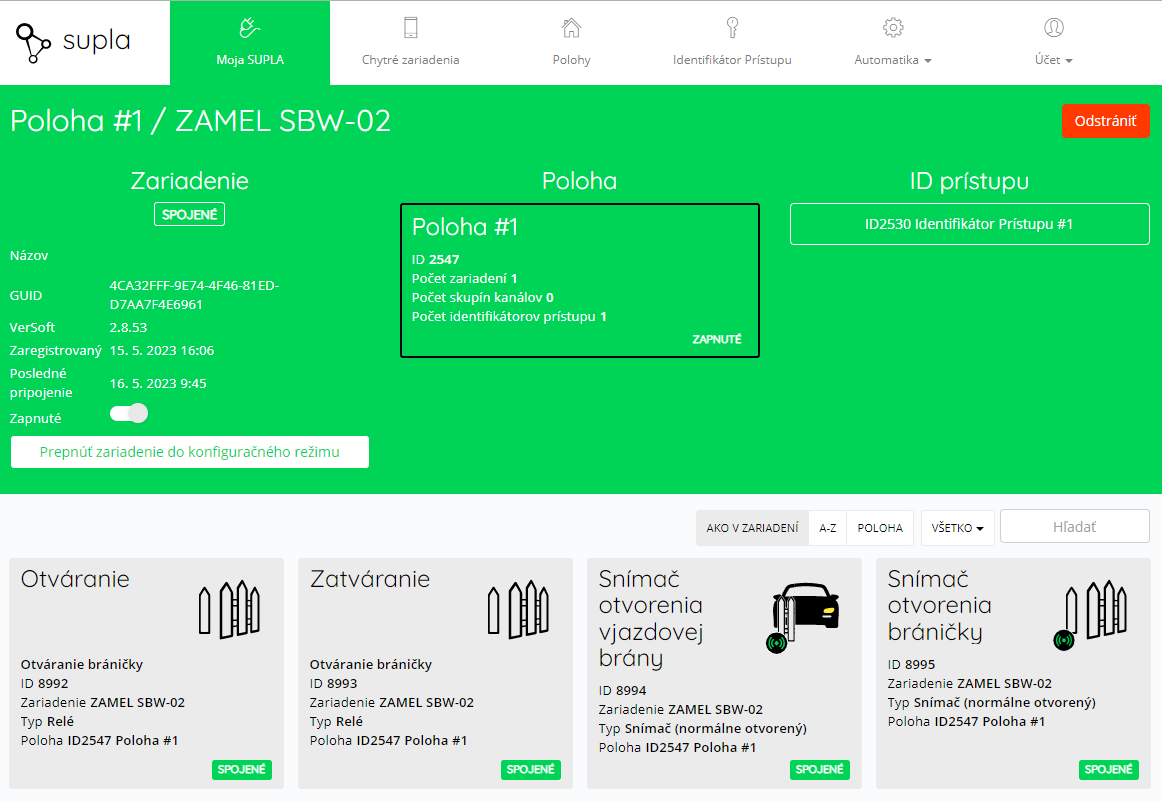Click the SPOJENÉ badge under Zariadenie
The height and width of the screenshot is (801, 1162).
(x=190, y=214)
